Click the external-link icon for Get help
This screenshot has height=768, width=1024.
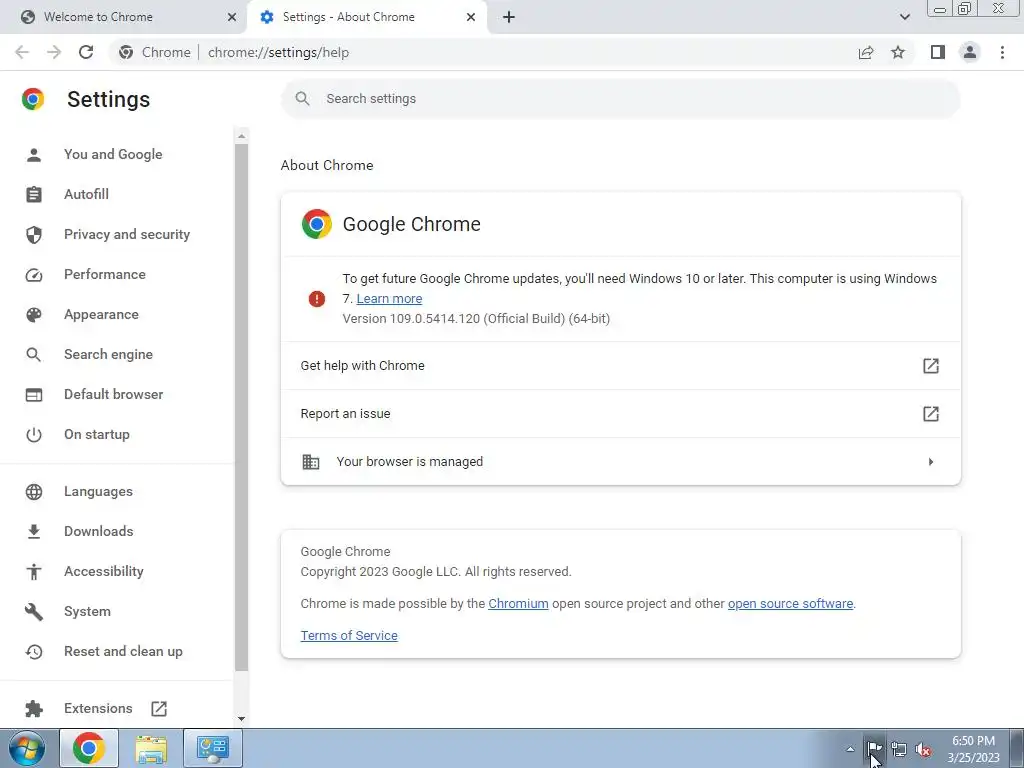click(x=931, y=366)
